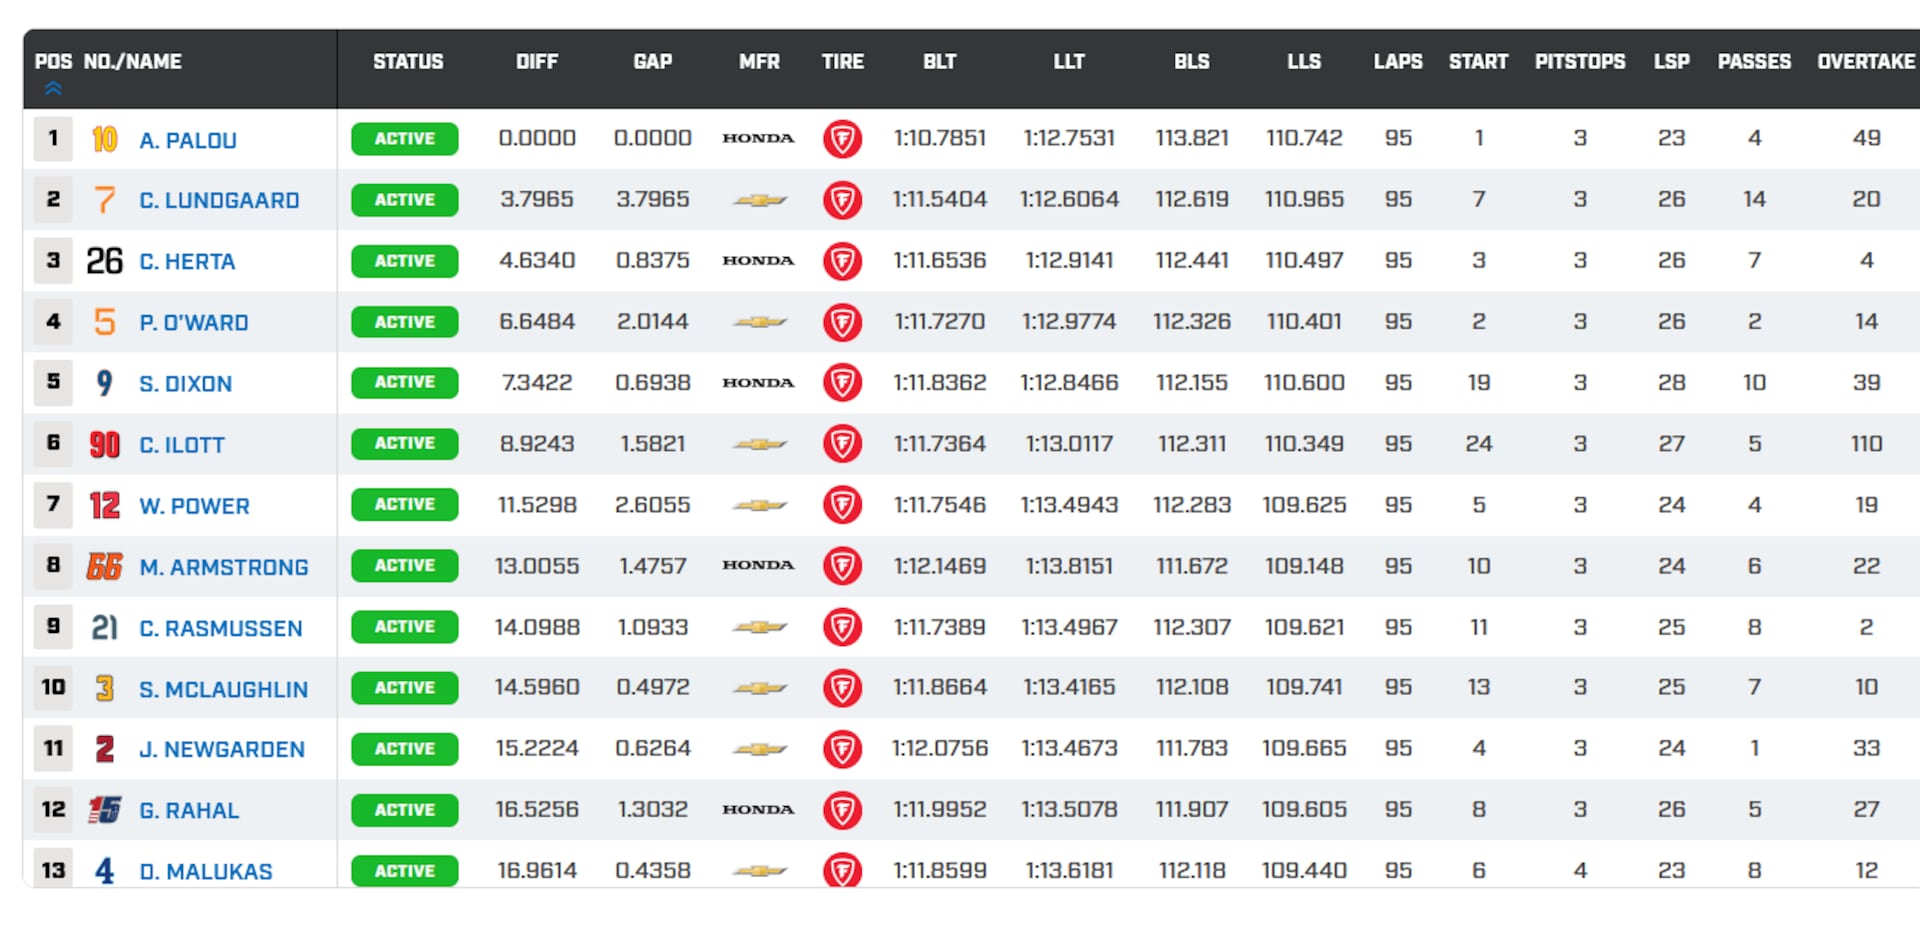Click the number 66 car icon for Armstrong

click(x=104, y=567)
